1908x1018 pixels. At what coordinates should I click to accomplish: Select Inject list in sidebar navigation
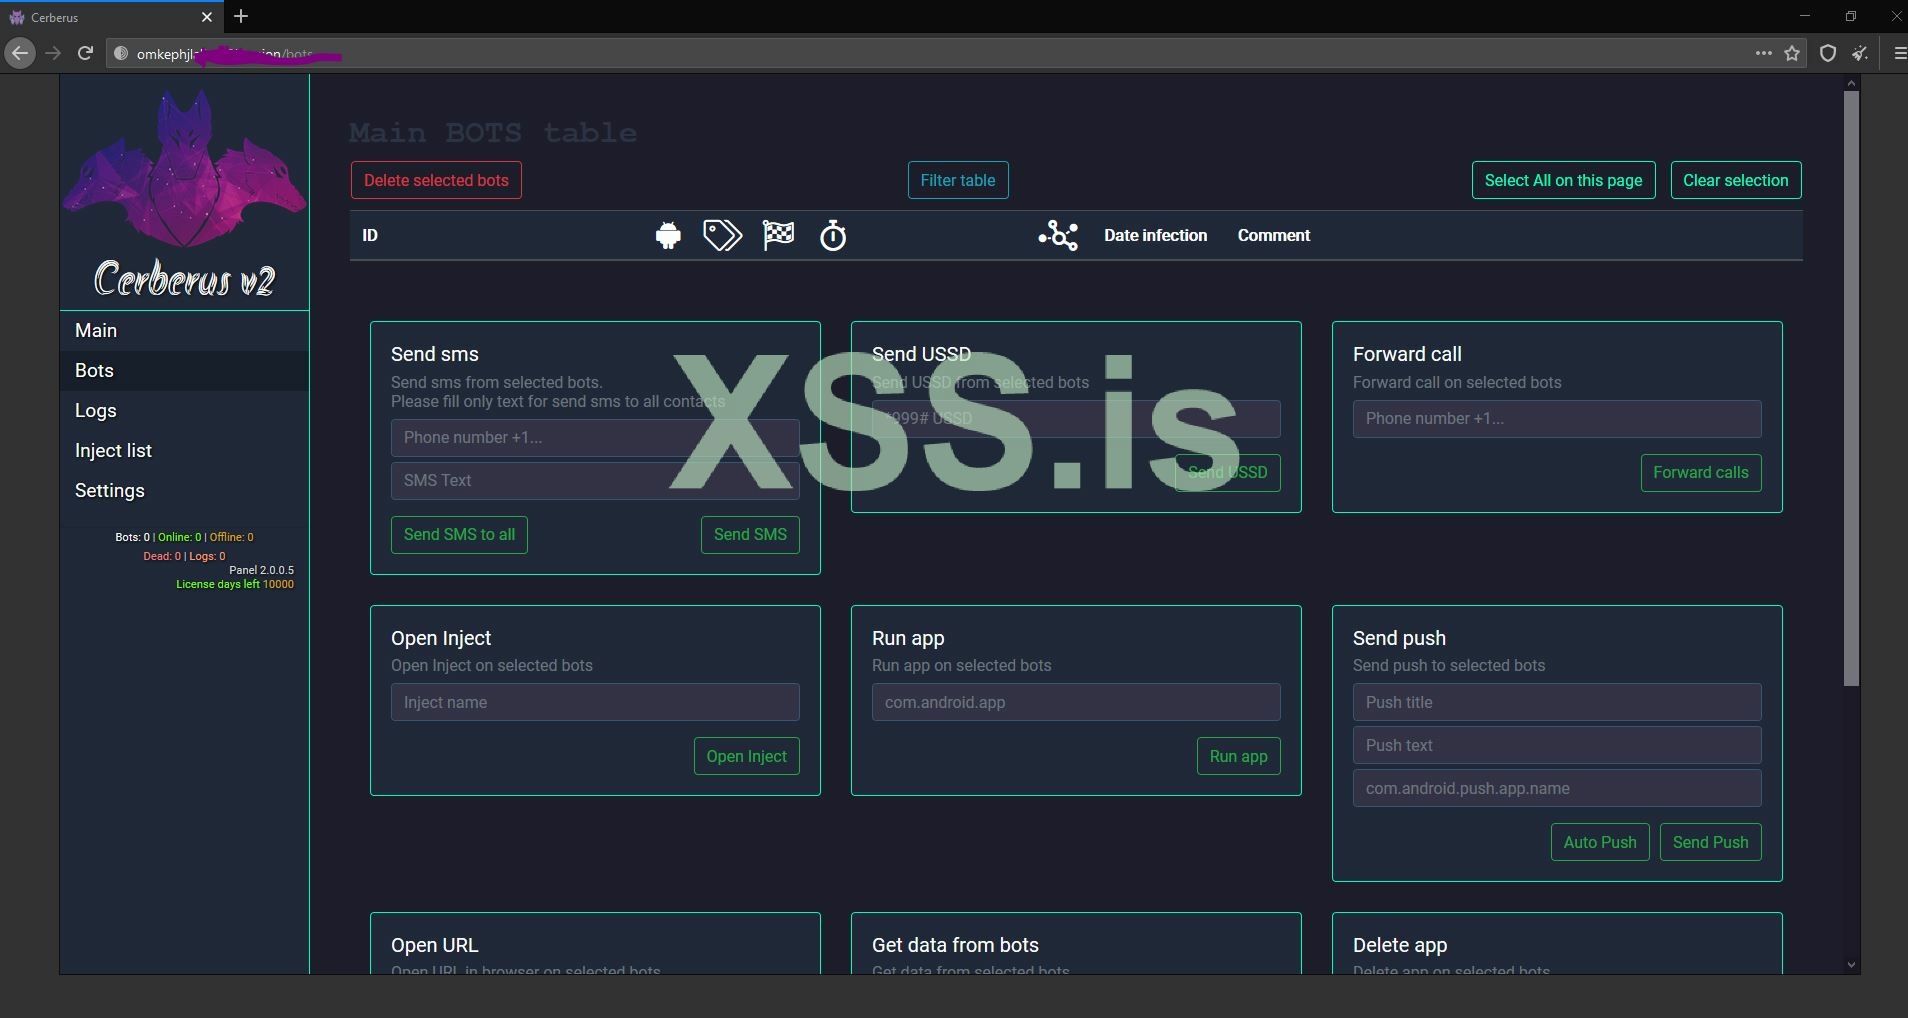point(113,451)
